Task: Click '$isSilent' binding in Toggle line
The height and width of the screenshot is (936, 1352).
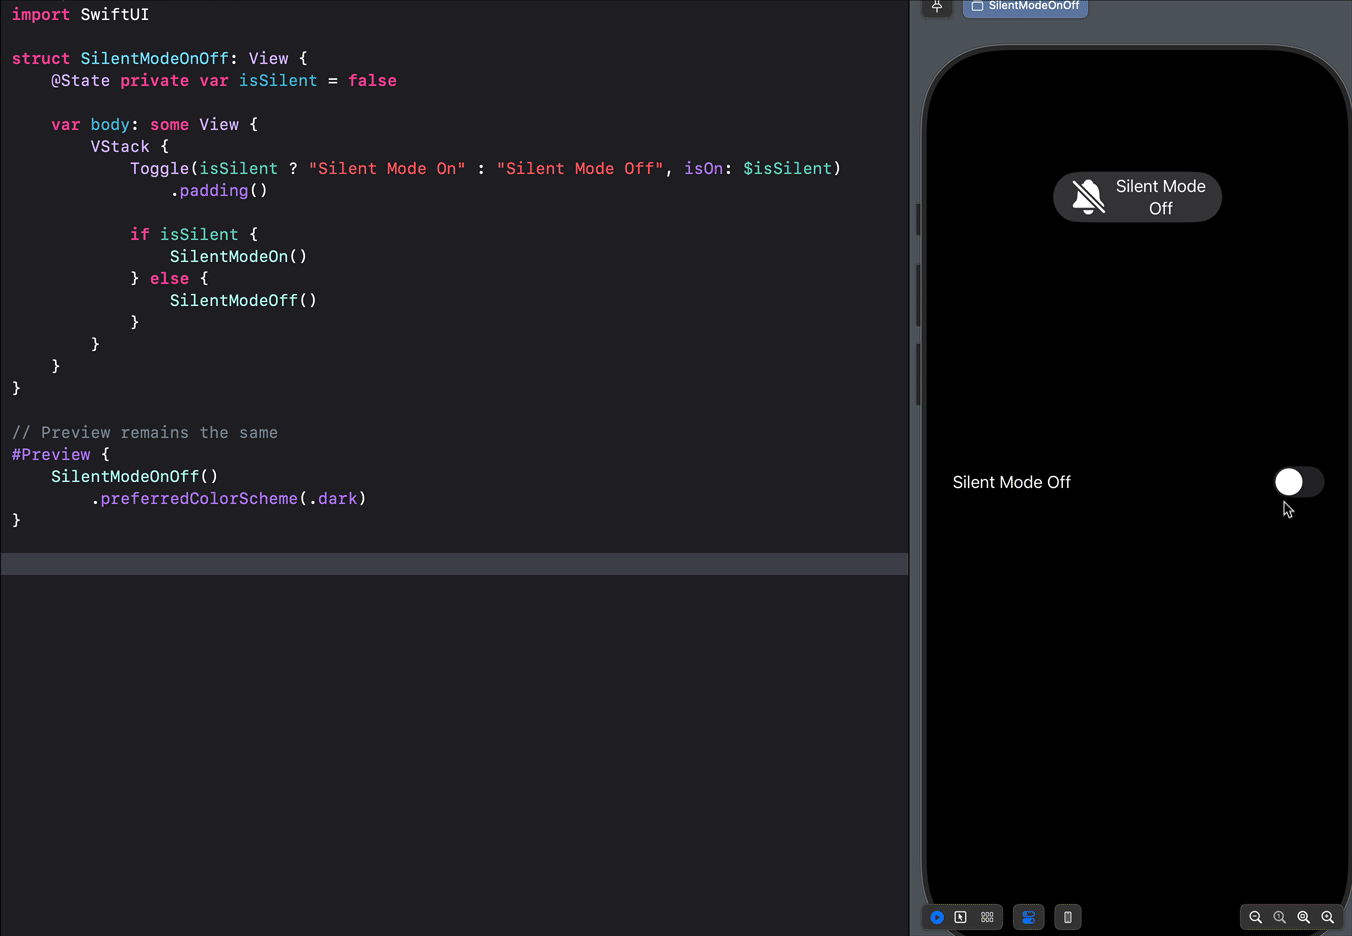Action: point(787,169)
